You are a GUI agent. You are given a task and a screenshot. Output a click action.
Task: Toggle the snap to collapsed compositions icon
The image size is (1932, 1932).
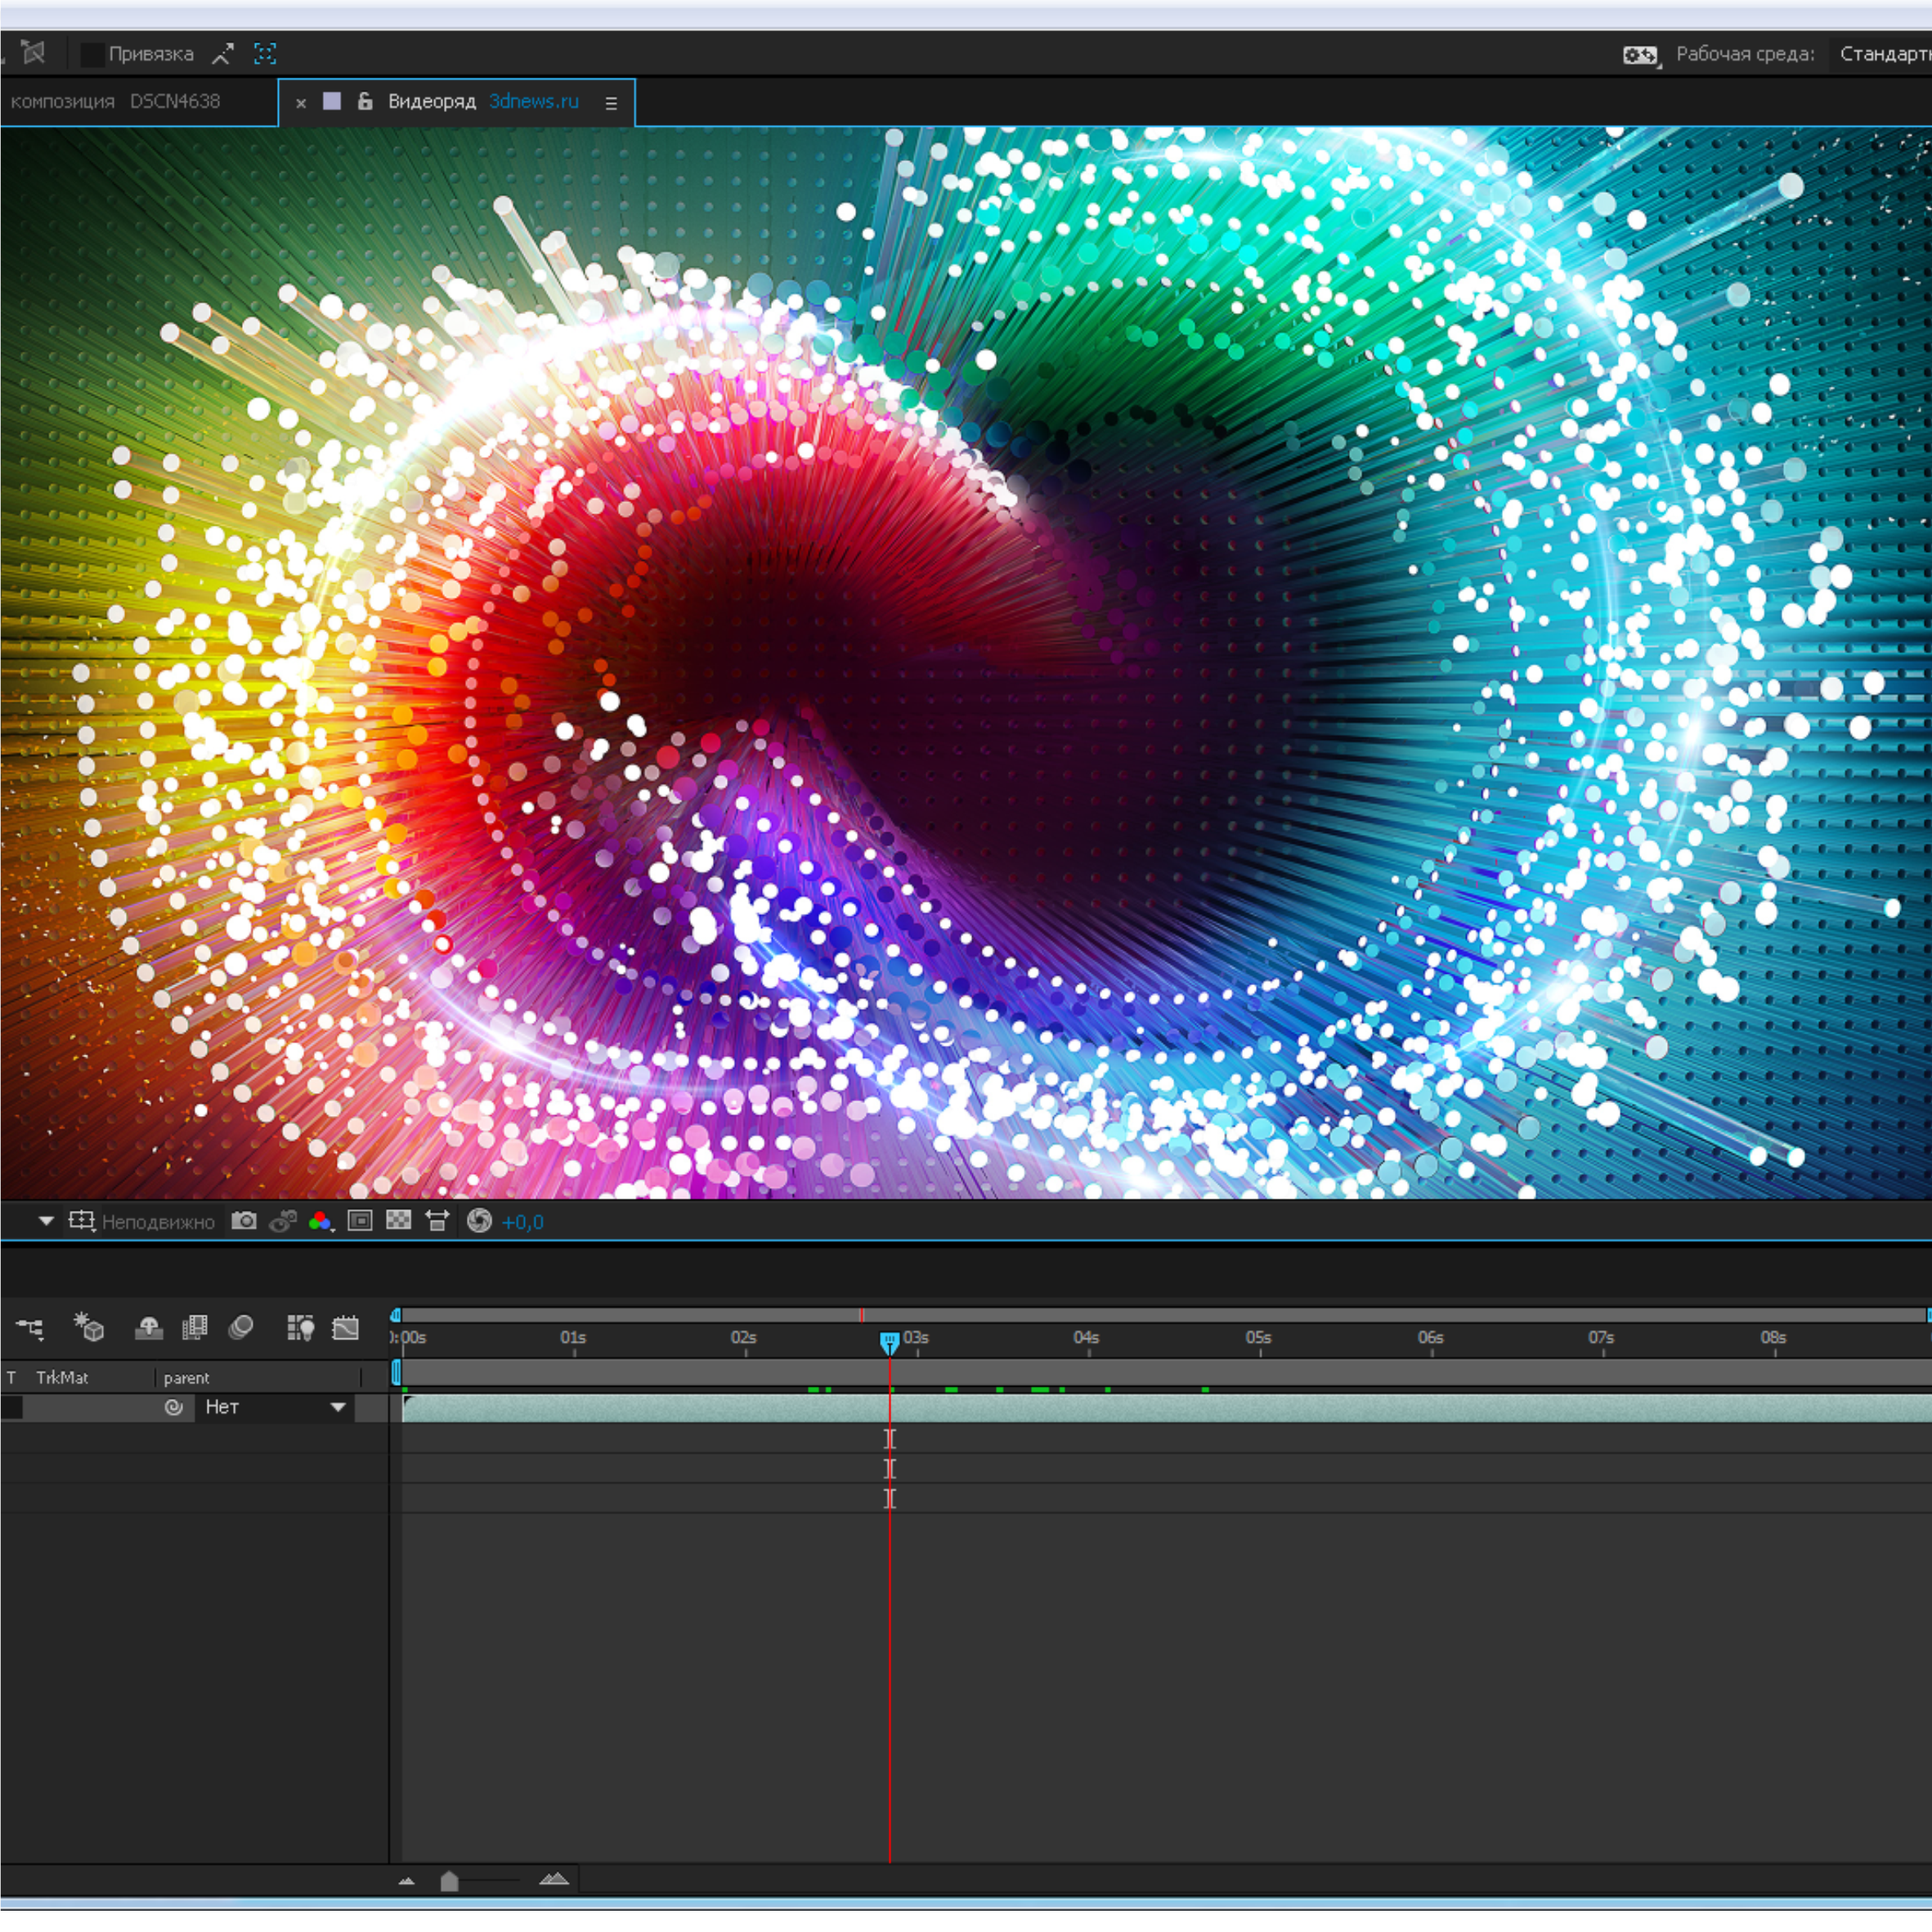tap(265, 54)
